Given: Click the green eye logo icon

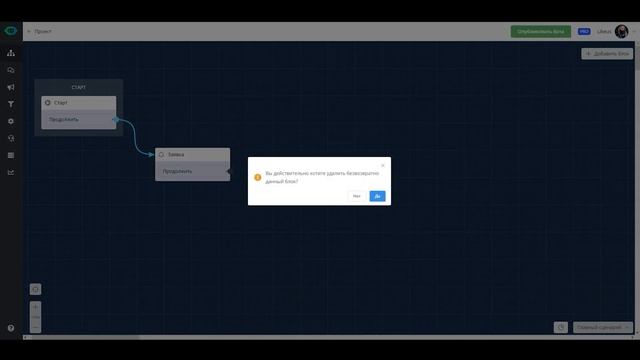Looking at the screenshot, I should pyautogui.click(x=11, y=31).
